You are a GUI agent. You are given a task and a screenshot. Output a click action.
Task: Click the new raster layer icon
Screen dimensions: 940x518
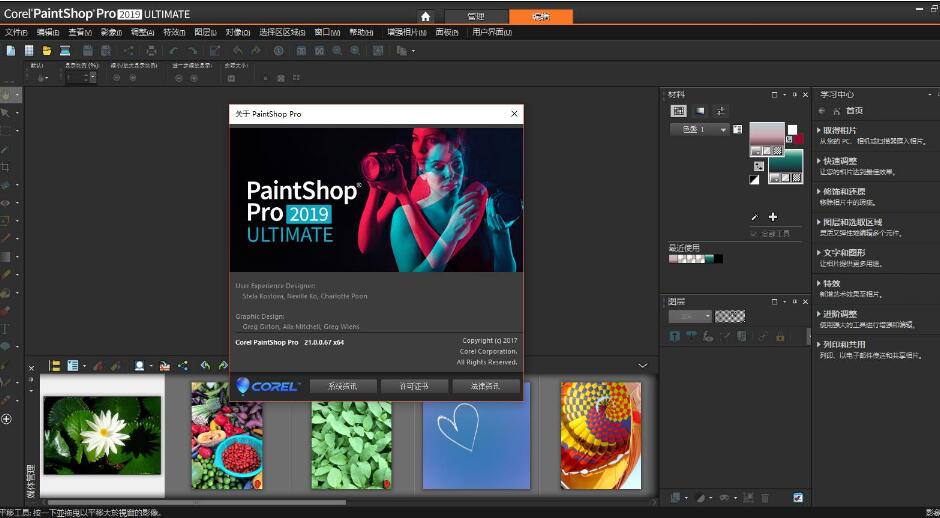(x=676, y=498)
